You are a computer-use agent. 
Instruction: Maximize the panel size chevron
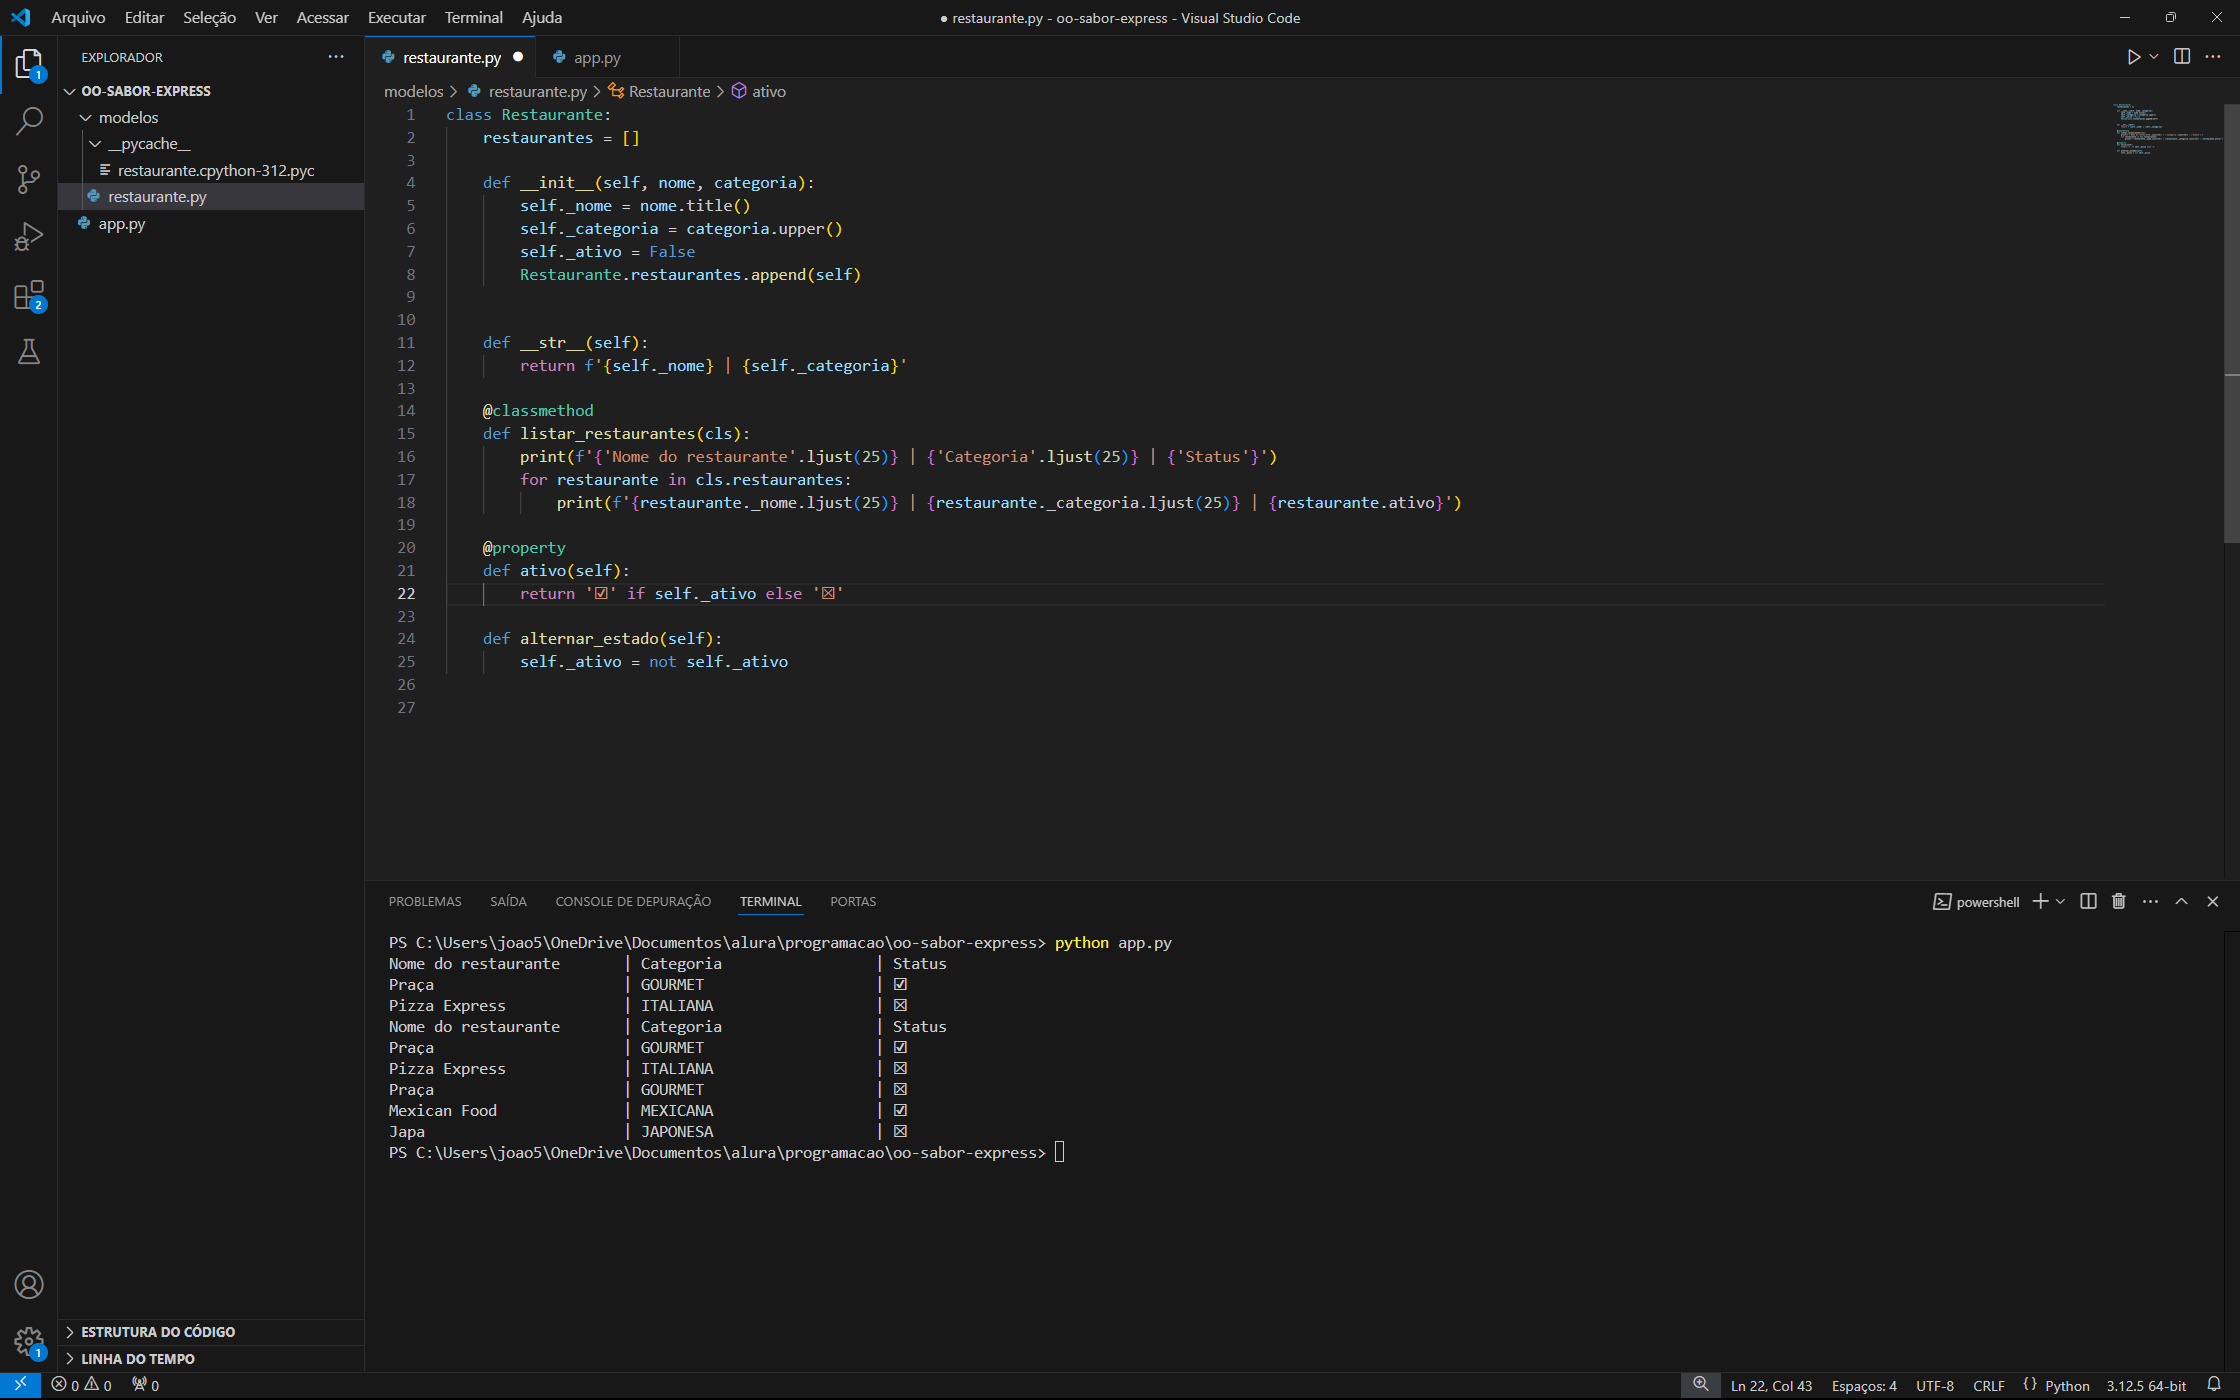2182,902
